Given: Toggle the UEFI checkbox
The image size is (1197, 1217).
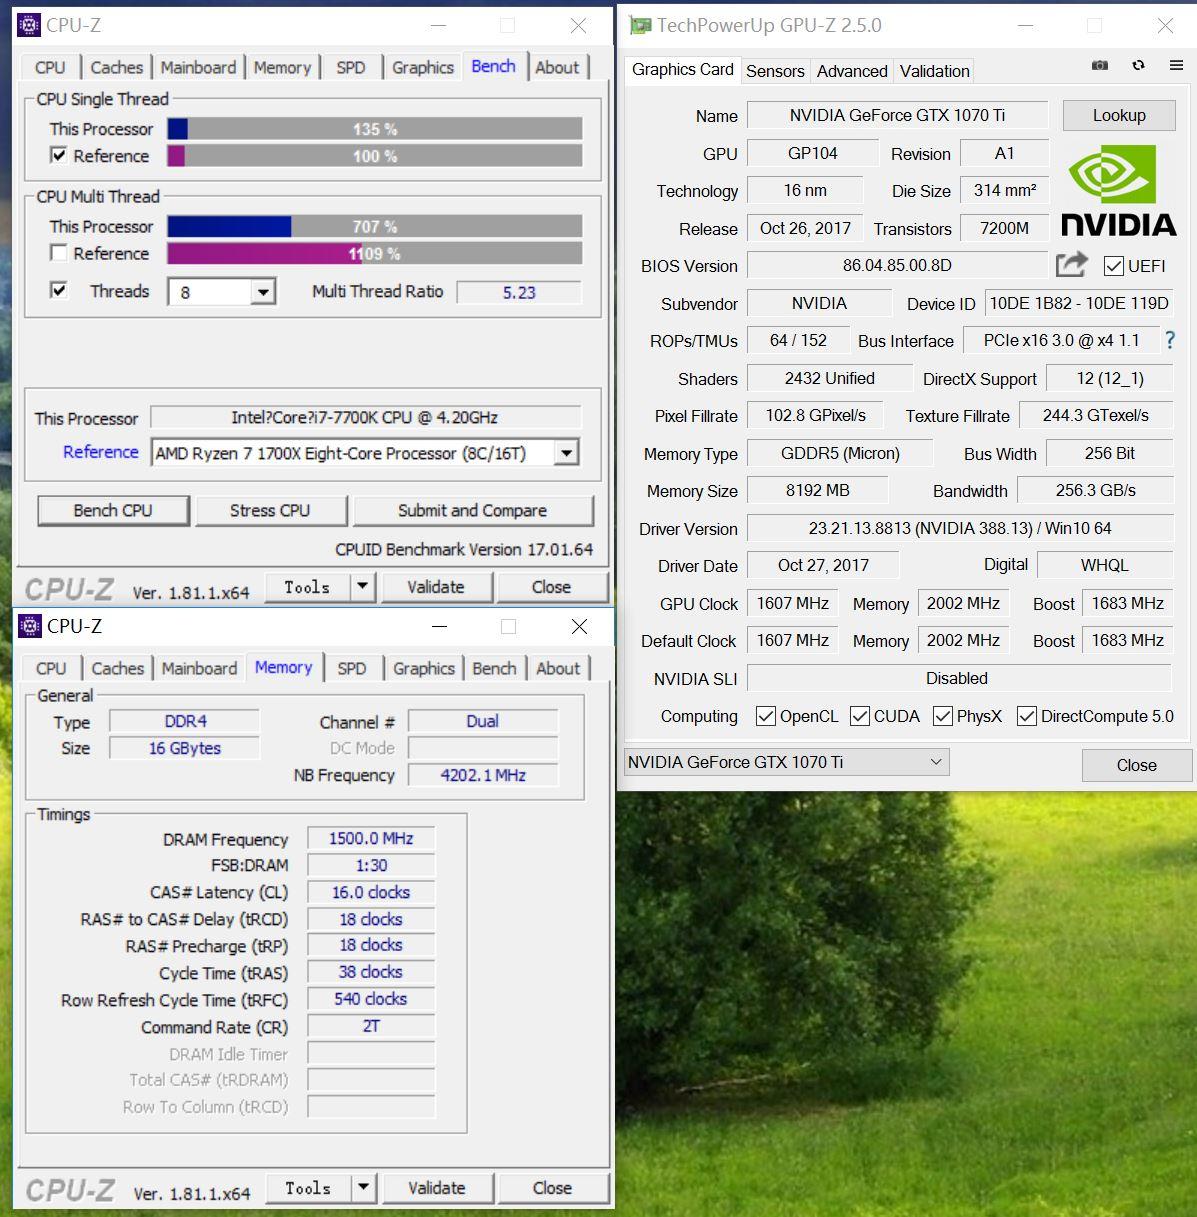Looking at the screenshot, I should tap(1113, 265).
